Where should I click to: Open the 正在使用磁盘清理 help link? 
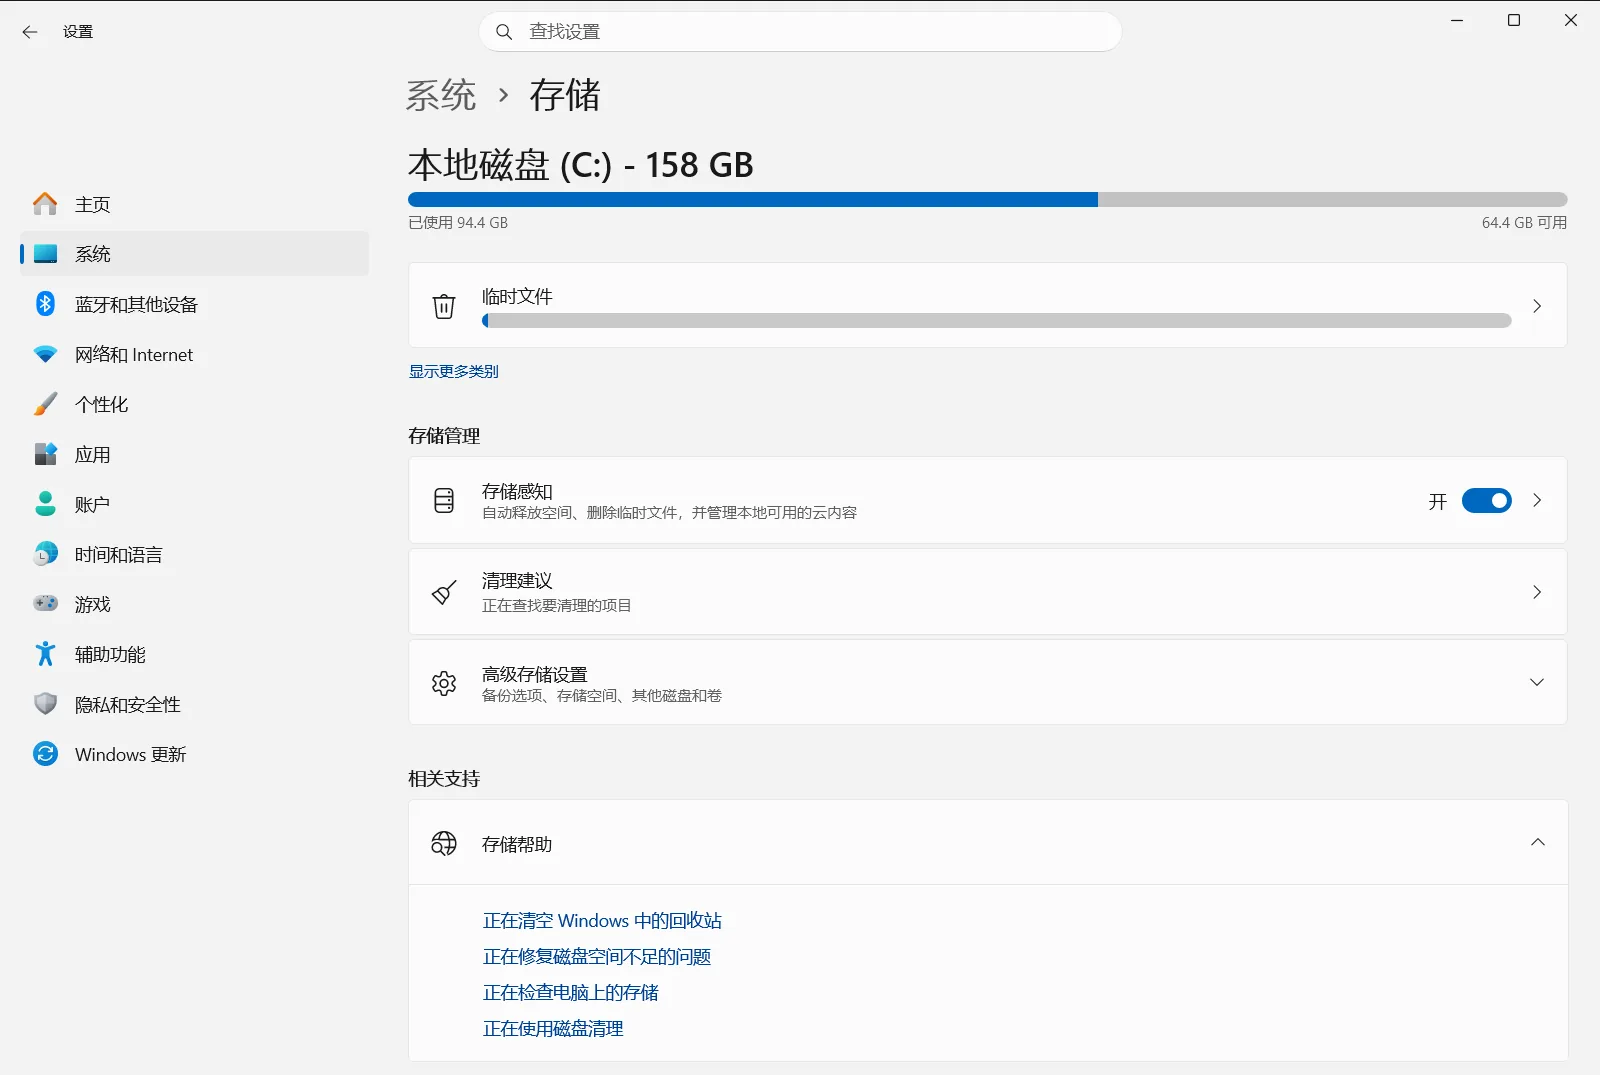(x=553, y=1029)
